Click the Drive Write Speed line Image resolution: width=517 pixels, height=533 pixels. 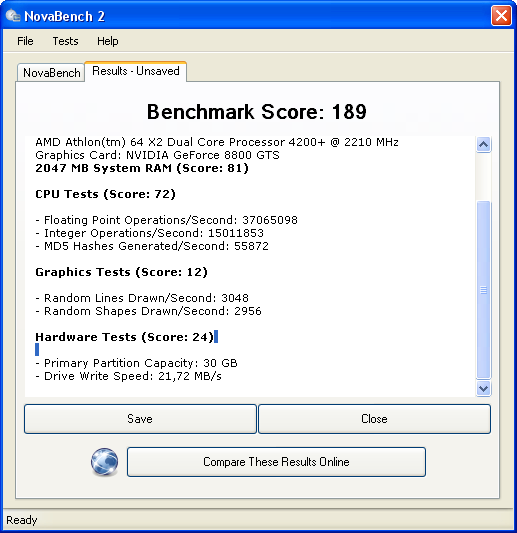128,376
